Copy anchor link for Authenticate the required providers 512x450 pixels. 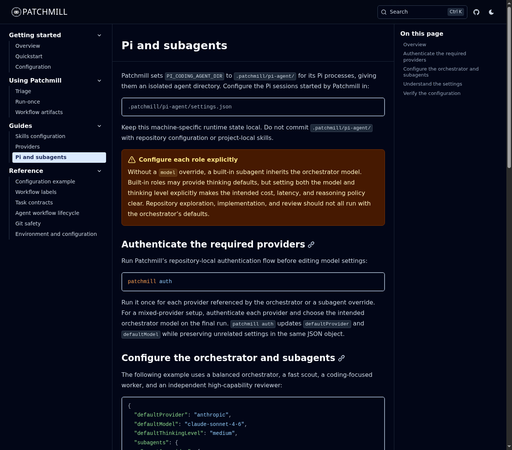(311, 245)
